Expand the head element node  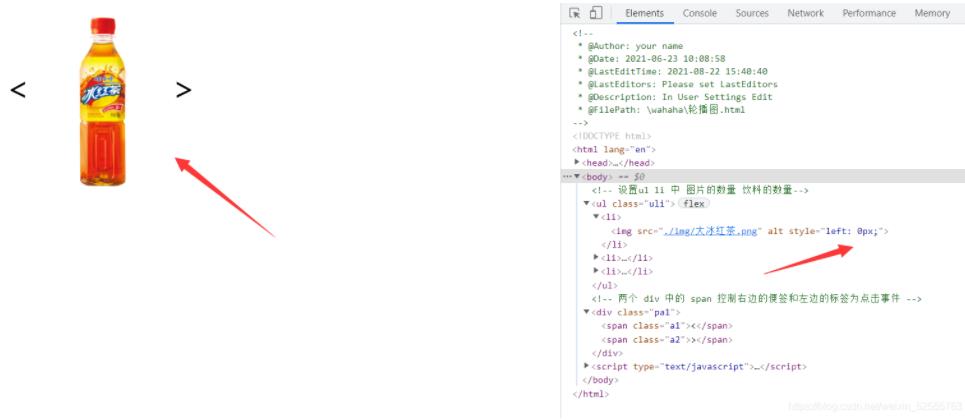tap(577, 163)
